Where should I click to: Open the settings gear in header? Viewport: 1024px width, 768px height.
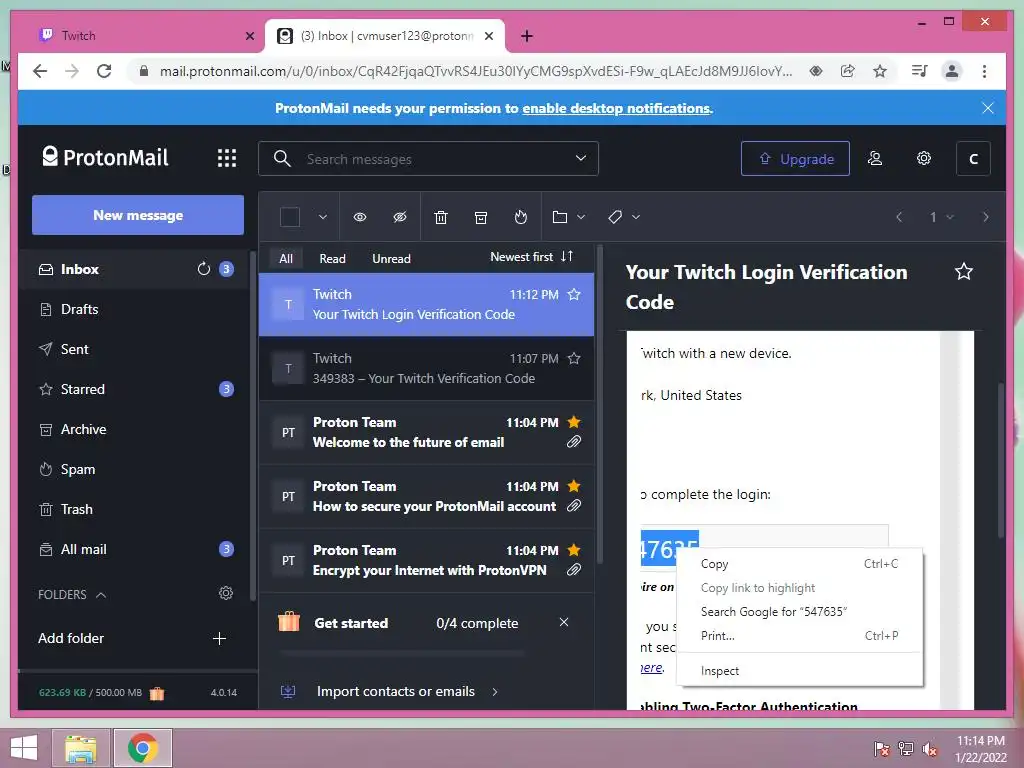point(923,158)
